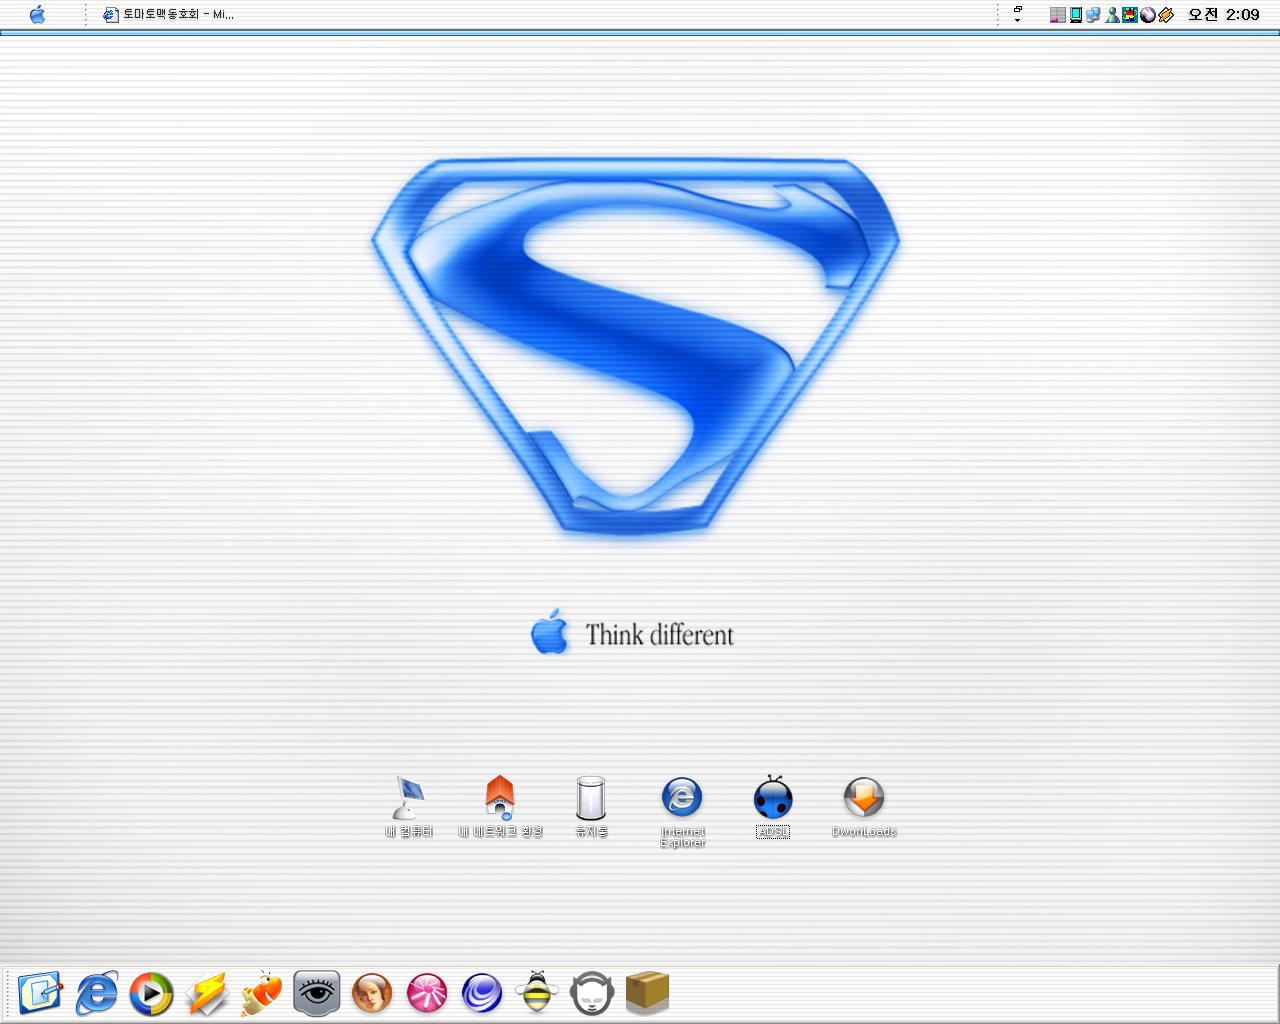The image size is (1280, 1024).
Task: Open the 내 네트워크 환경 house icon
Action: (x=500, y=799)
